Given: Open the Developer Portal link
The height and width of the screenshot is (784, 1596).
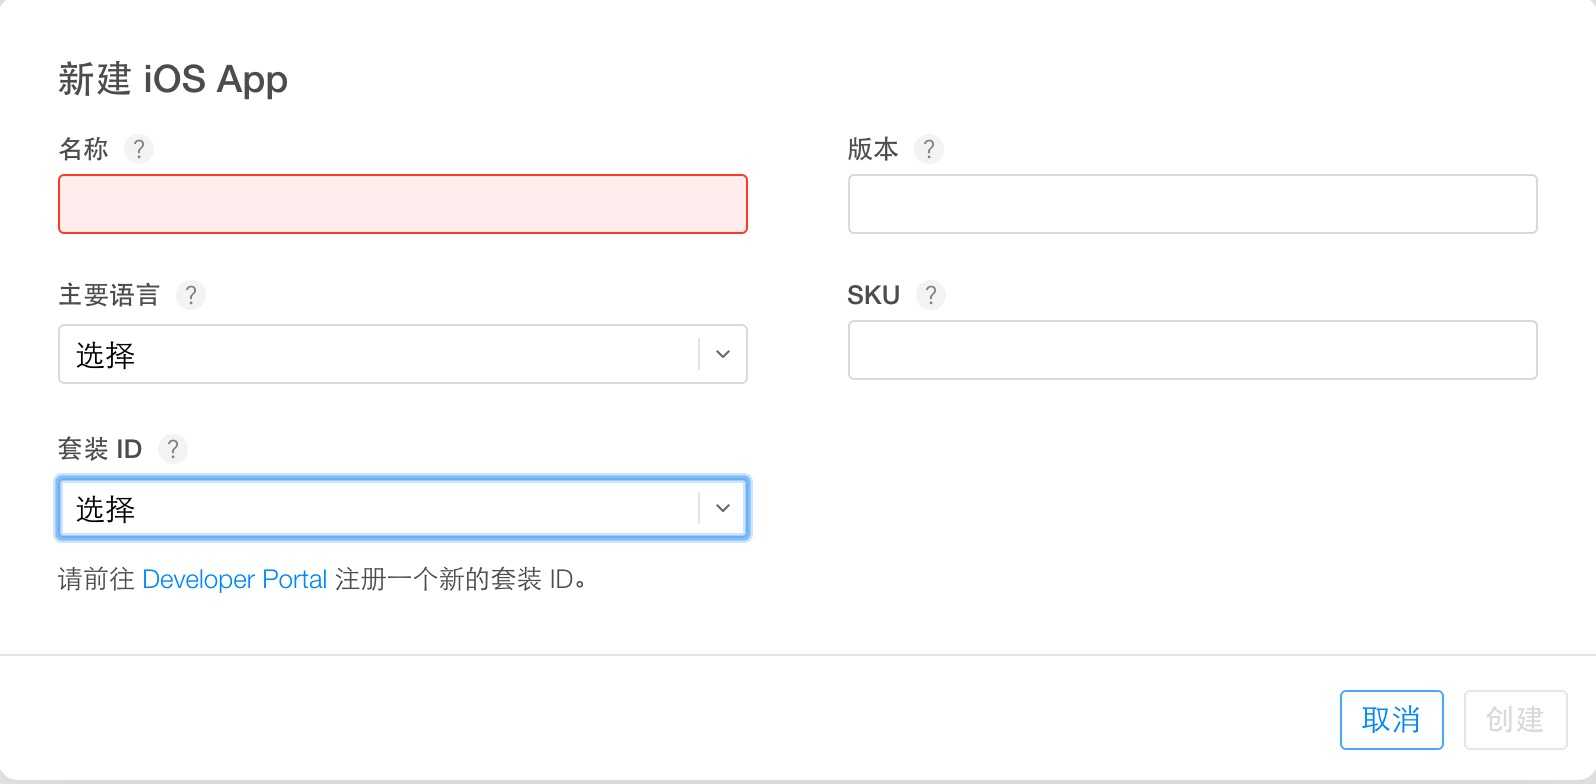Looking at the screenshot, I should click(235, 579).
